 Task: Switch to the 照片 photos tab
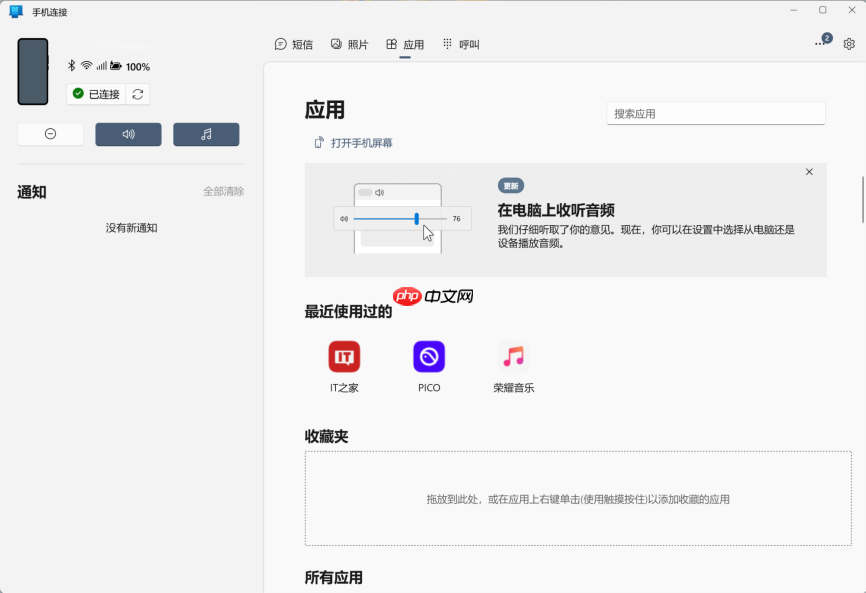coord(350,45)
